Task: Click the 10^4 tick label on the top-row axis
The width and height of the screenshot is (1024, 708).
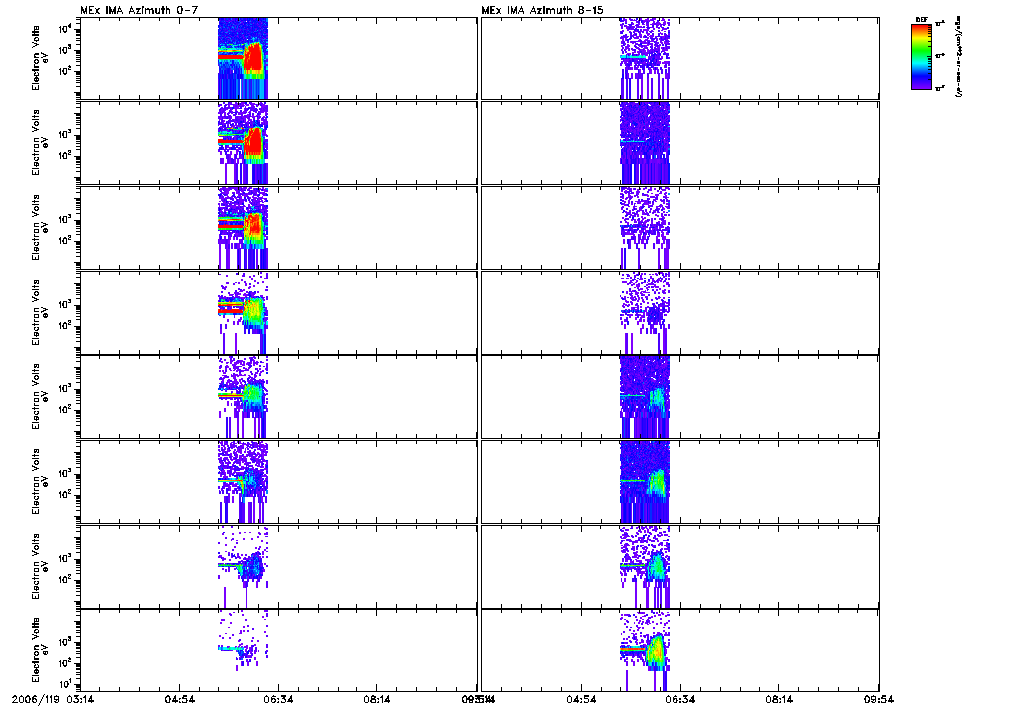Action: coord(67,29)
